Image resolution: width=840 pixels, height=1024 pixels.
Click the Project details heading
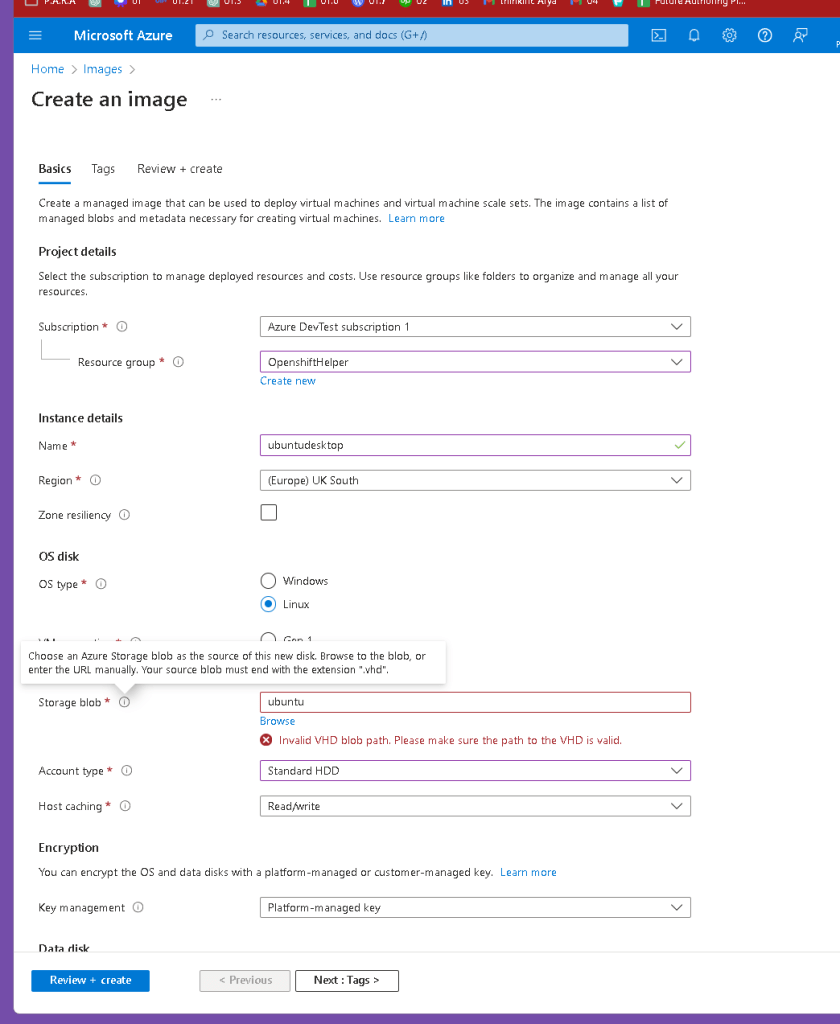[x=77, y=251]
